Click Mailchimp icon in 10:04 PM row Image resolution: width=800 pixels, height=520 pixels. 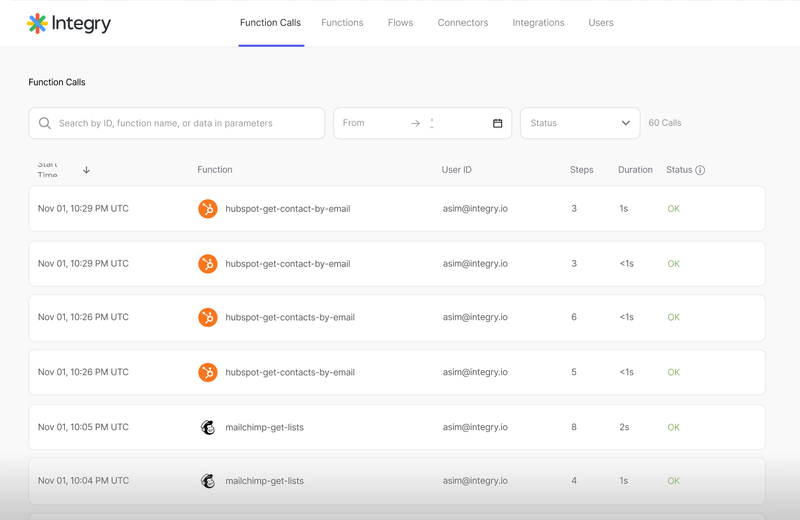point(208,481)
